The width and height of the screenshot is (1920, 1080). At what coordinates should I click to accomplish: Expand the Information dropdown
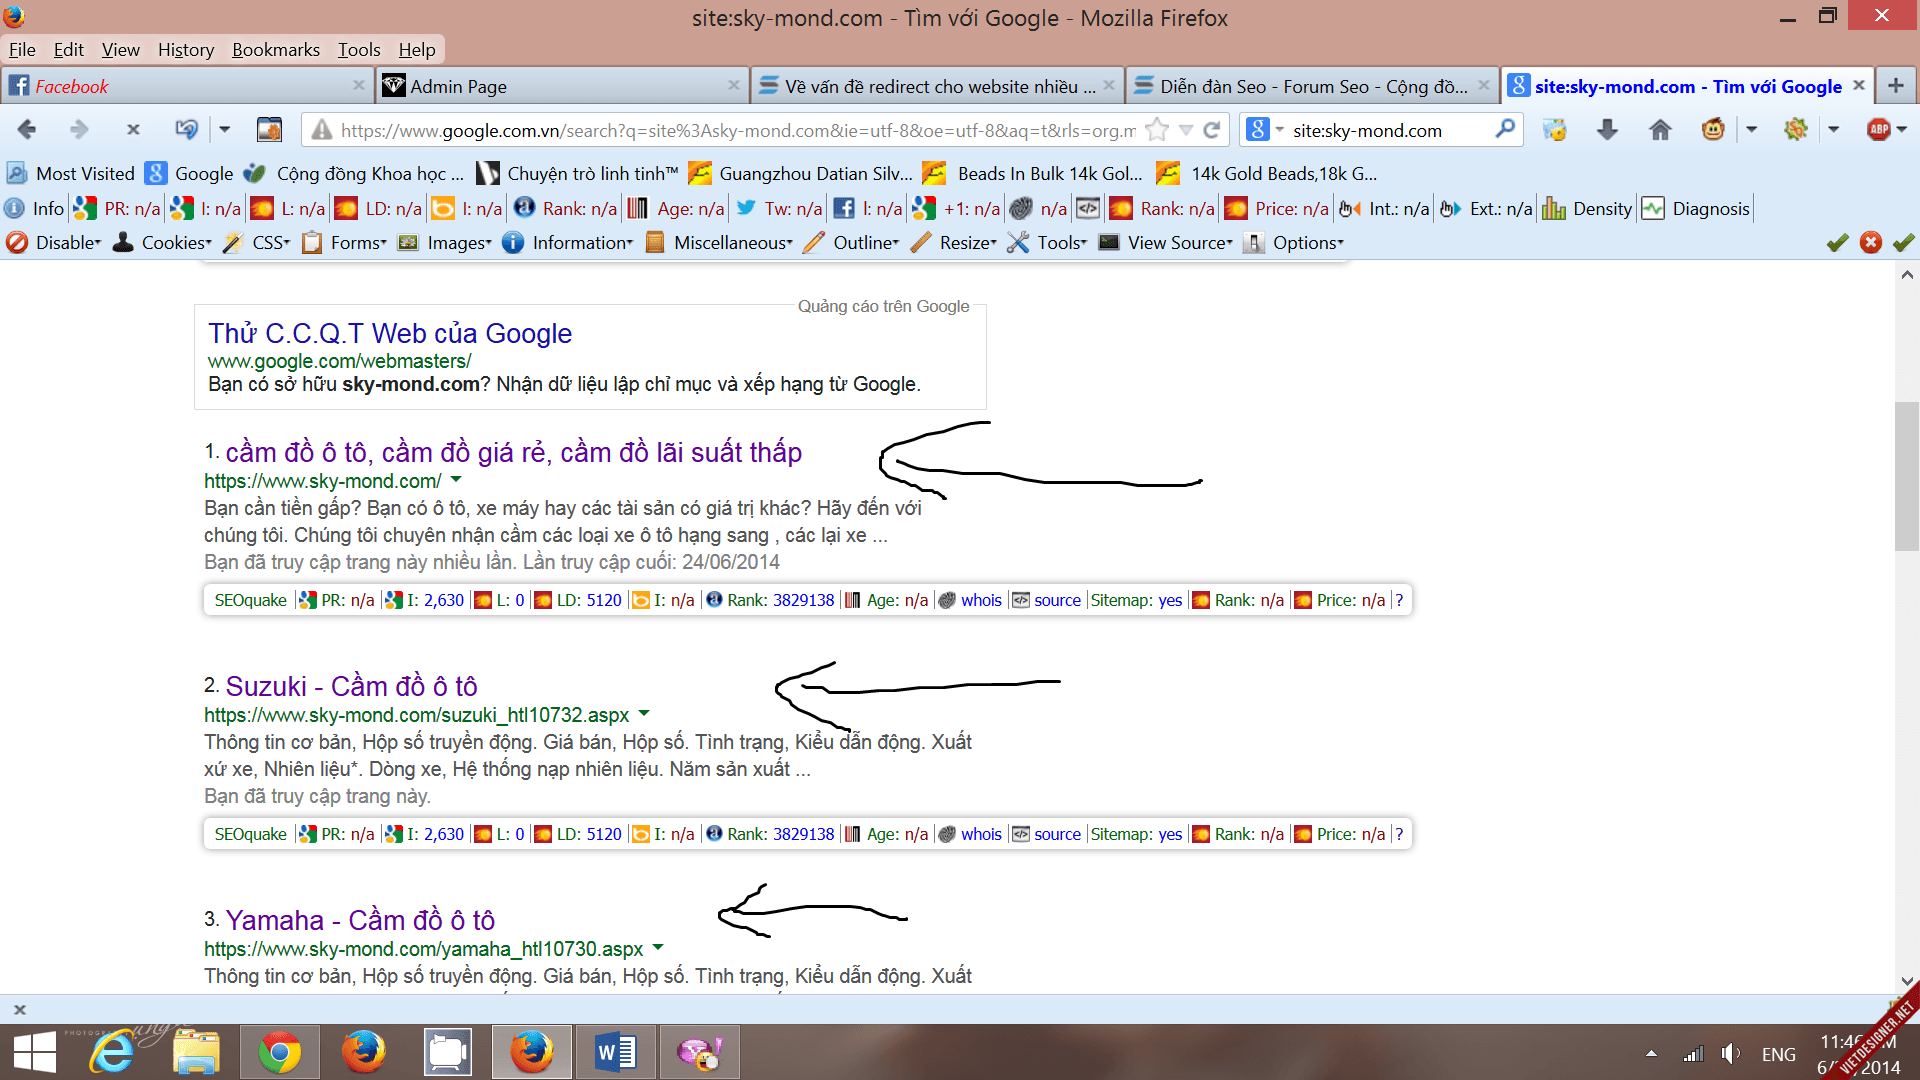tap(568, 242)
